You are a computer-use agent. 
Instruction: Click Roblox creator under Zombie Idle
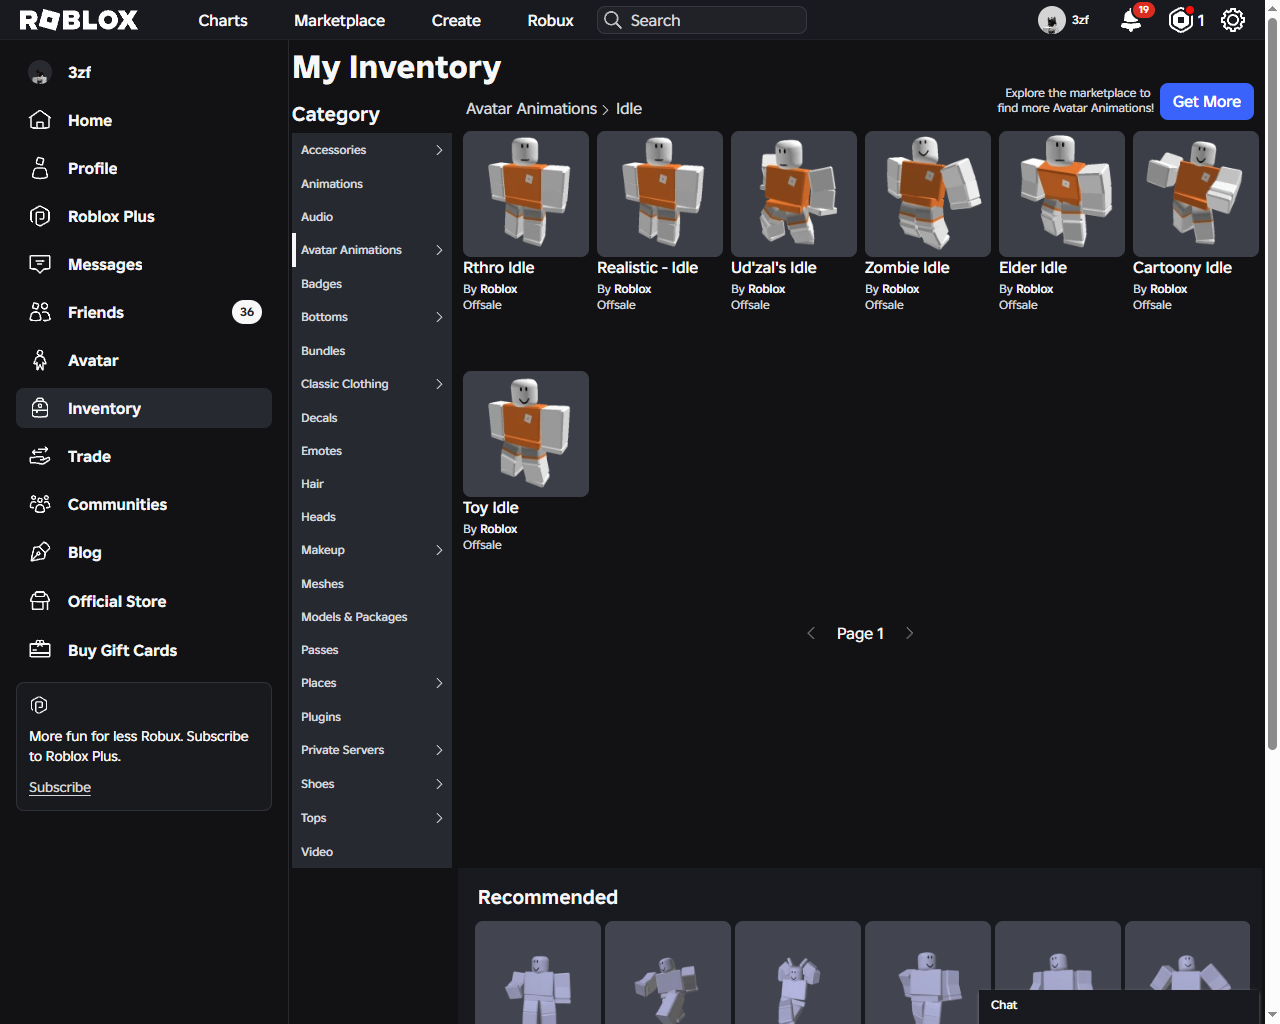click(900, 289)
